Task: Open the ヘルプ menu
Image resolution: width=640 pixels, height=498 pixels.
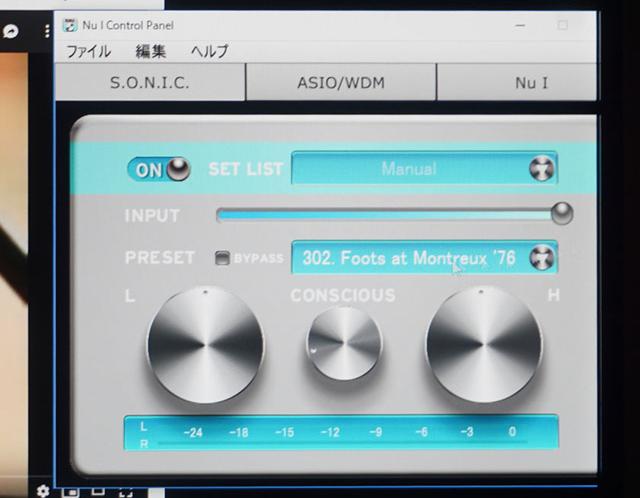Action: pyautogui.click(x=210, y=51)
